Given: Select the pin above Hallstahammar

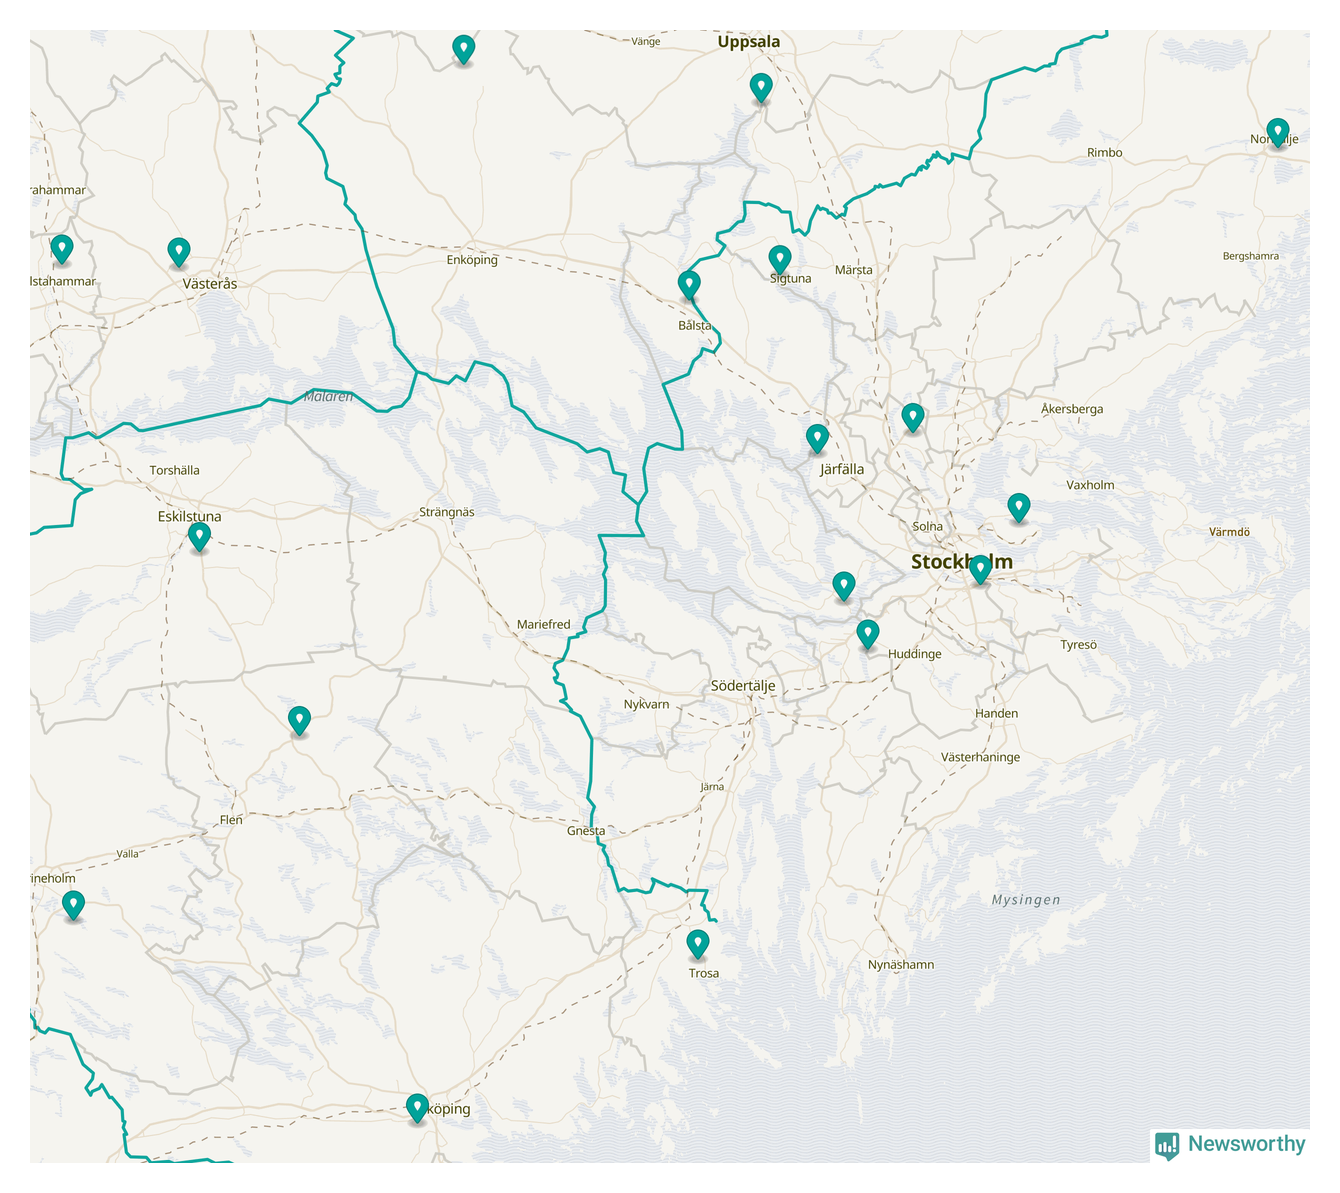Looking at the screenshot, I should (x=62, y=248).
